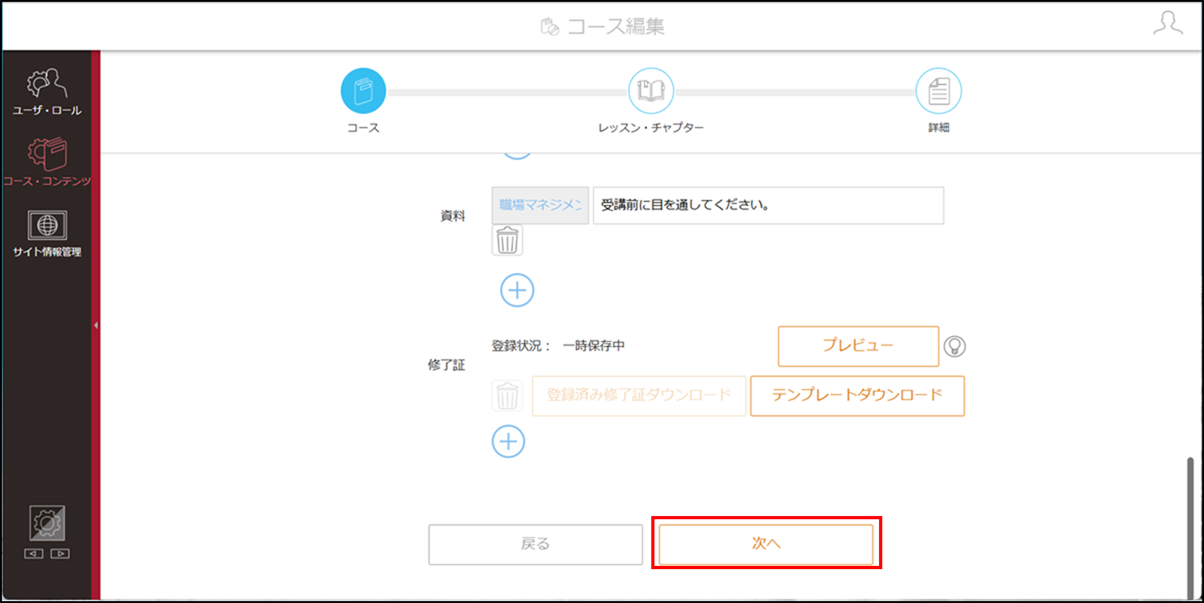
Task: Click the テンプレートダウンロード button
Action: [857, 395]
